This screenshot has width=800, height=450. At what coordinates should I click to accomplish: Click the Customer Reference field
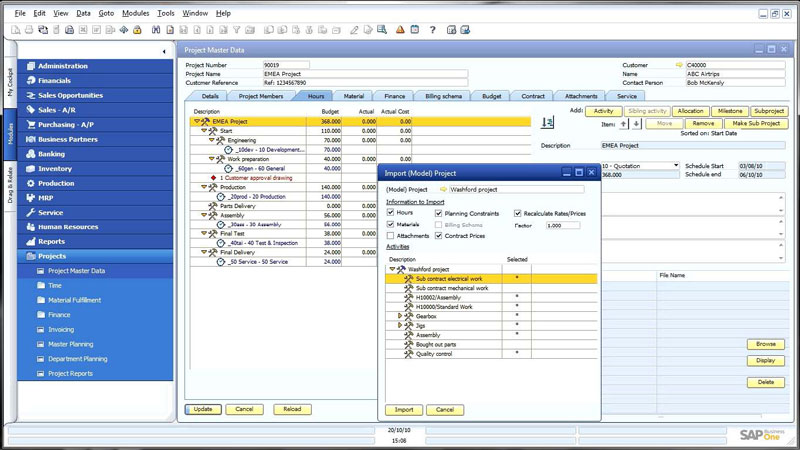point(365,83)
